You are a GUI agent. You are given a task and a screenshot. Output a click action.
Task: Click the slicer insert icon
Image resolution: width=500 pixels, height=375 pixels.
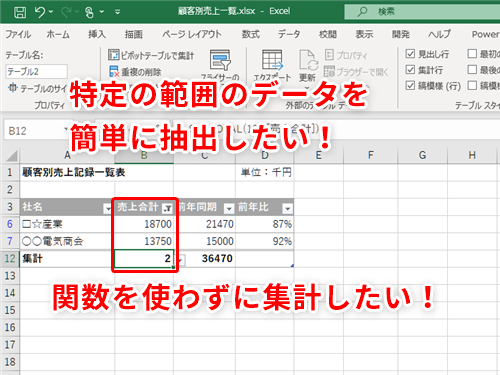click(220, 60)
